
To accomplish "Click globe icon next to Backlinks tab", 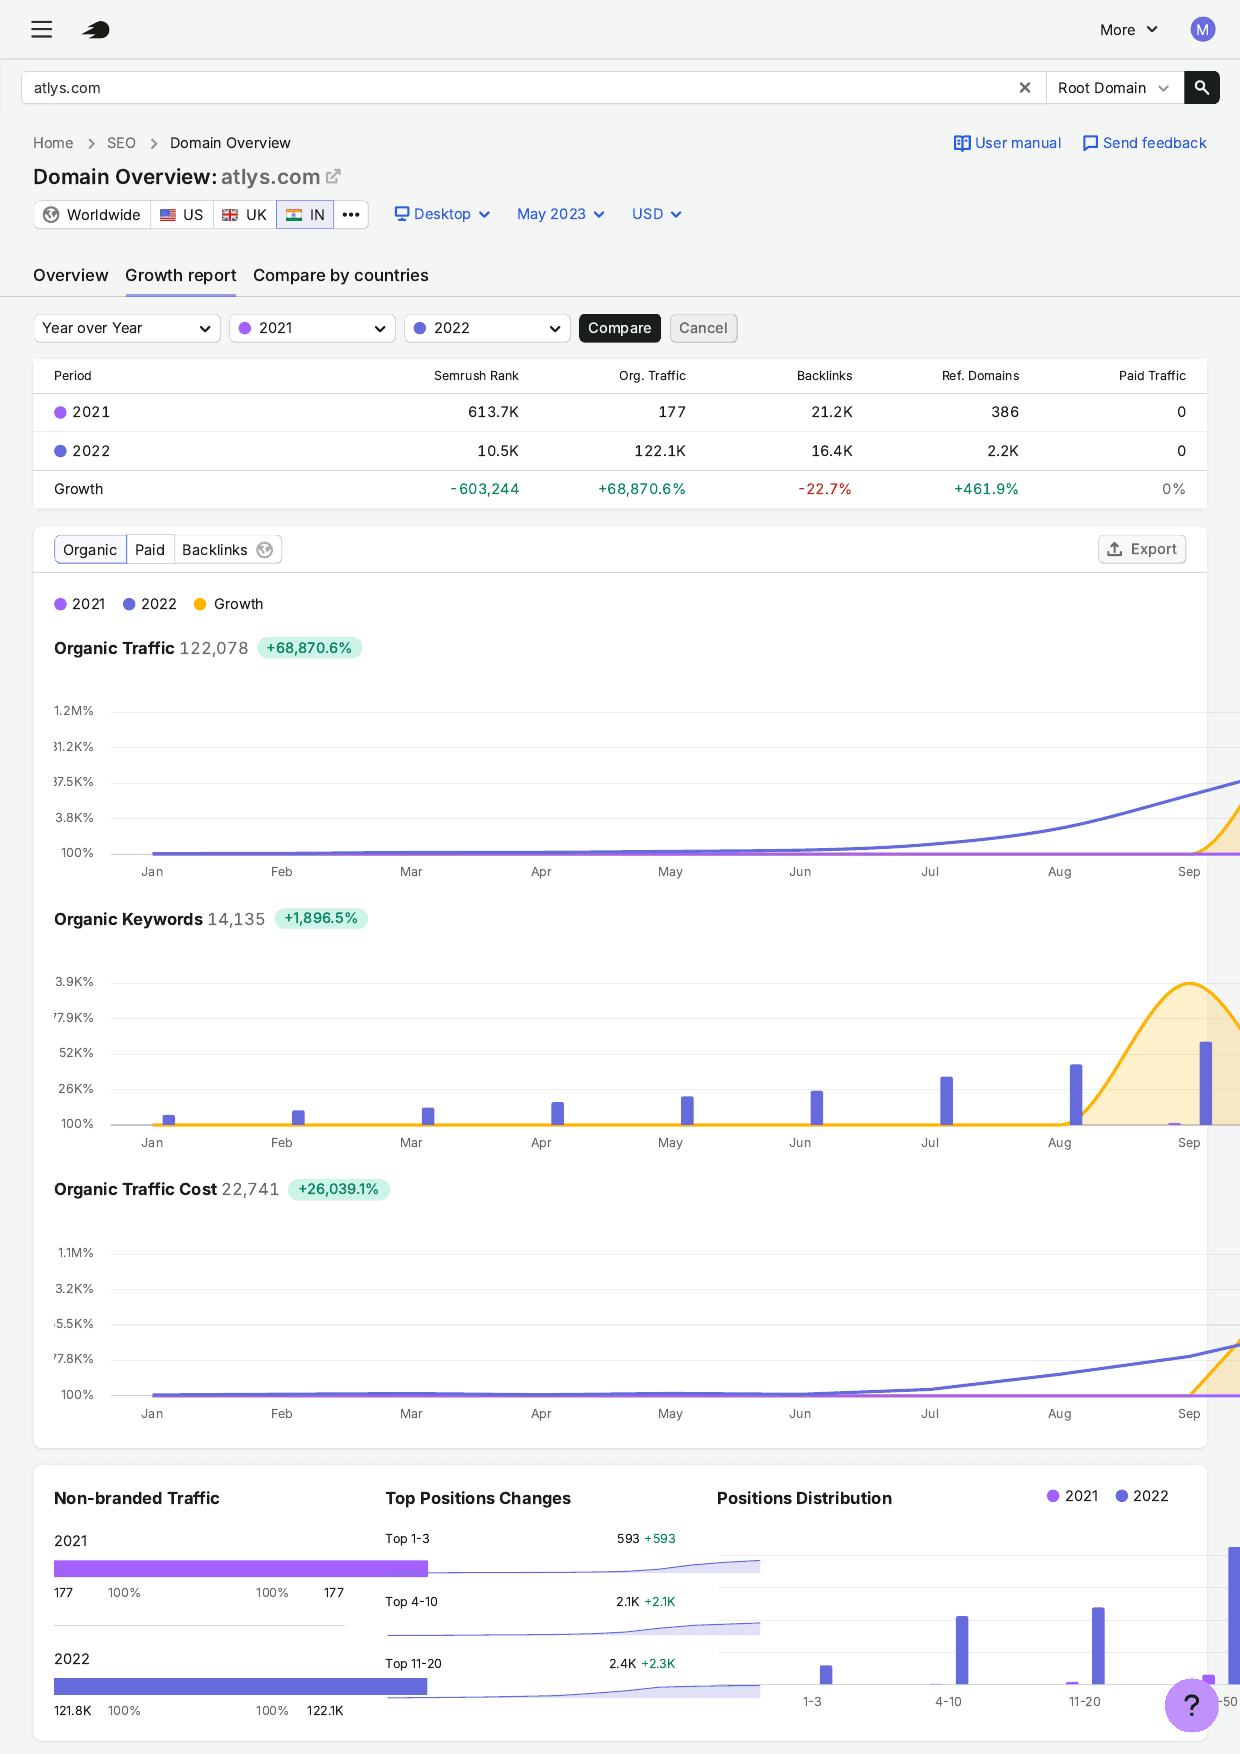I will click(265, 550).
